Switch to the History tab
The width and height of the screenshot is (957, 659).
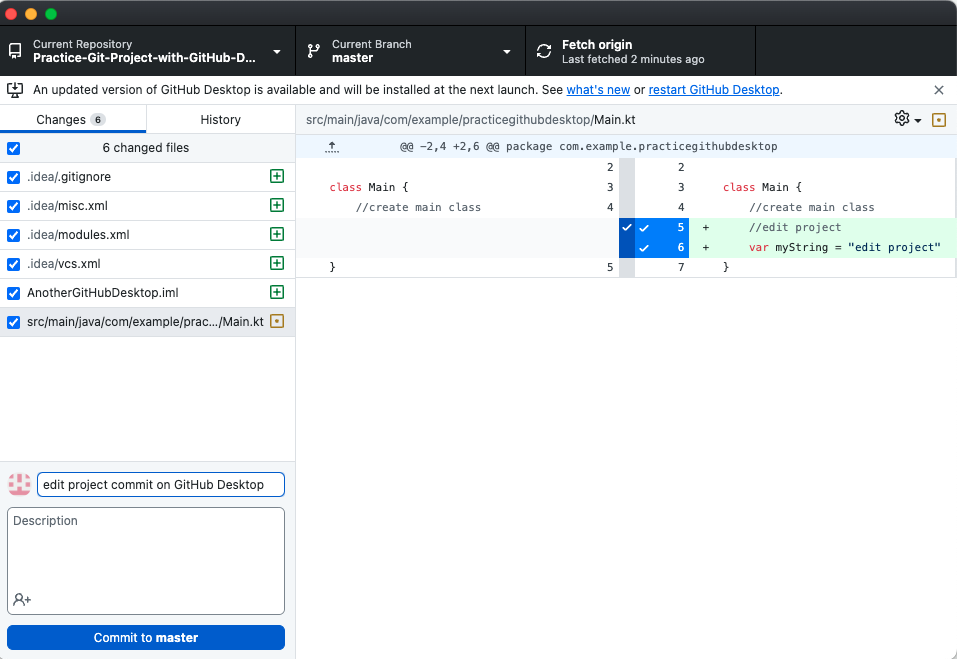220,119
